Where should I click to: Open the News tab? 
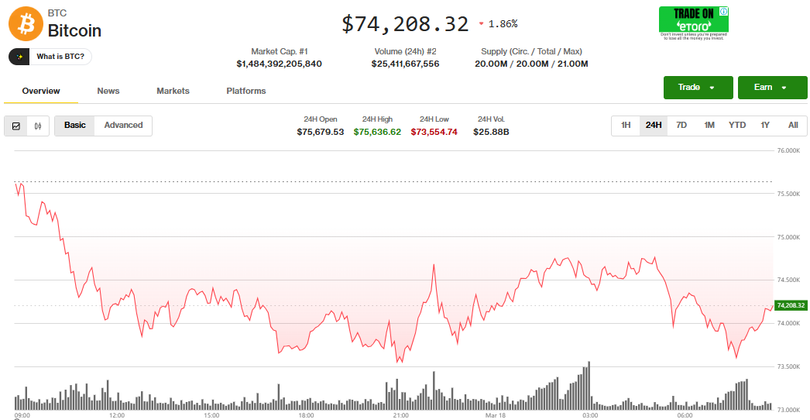108,91
